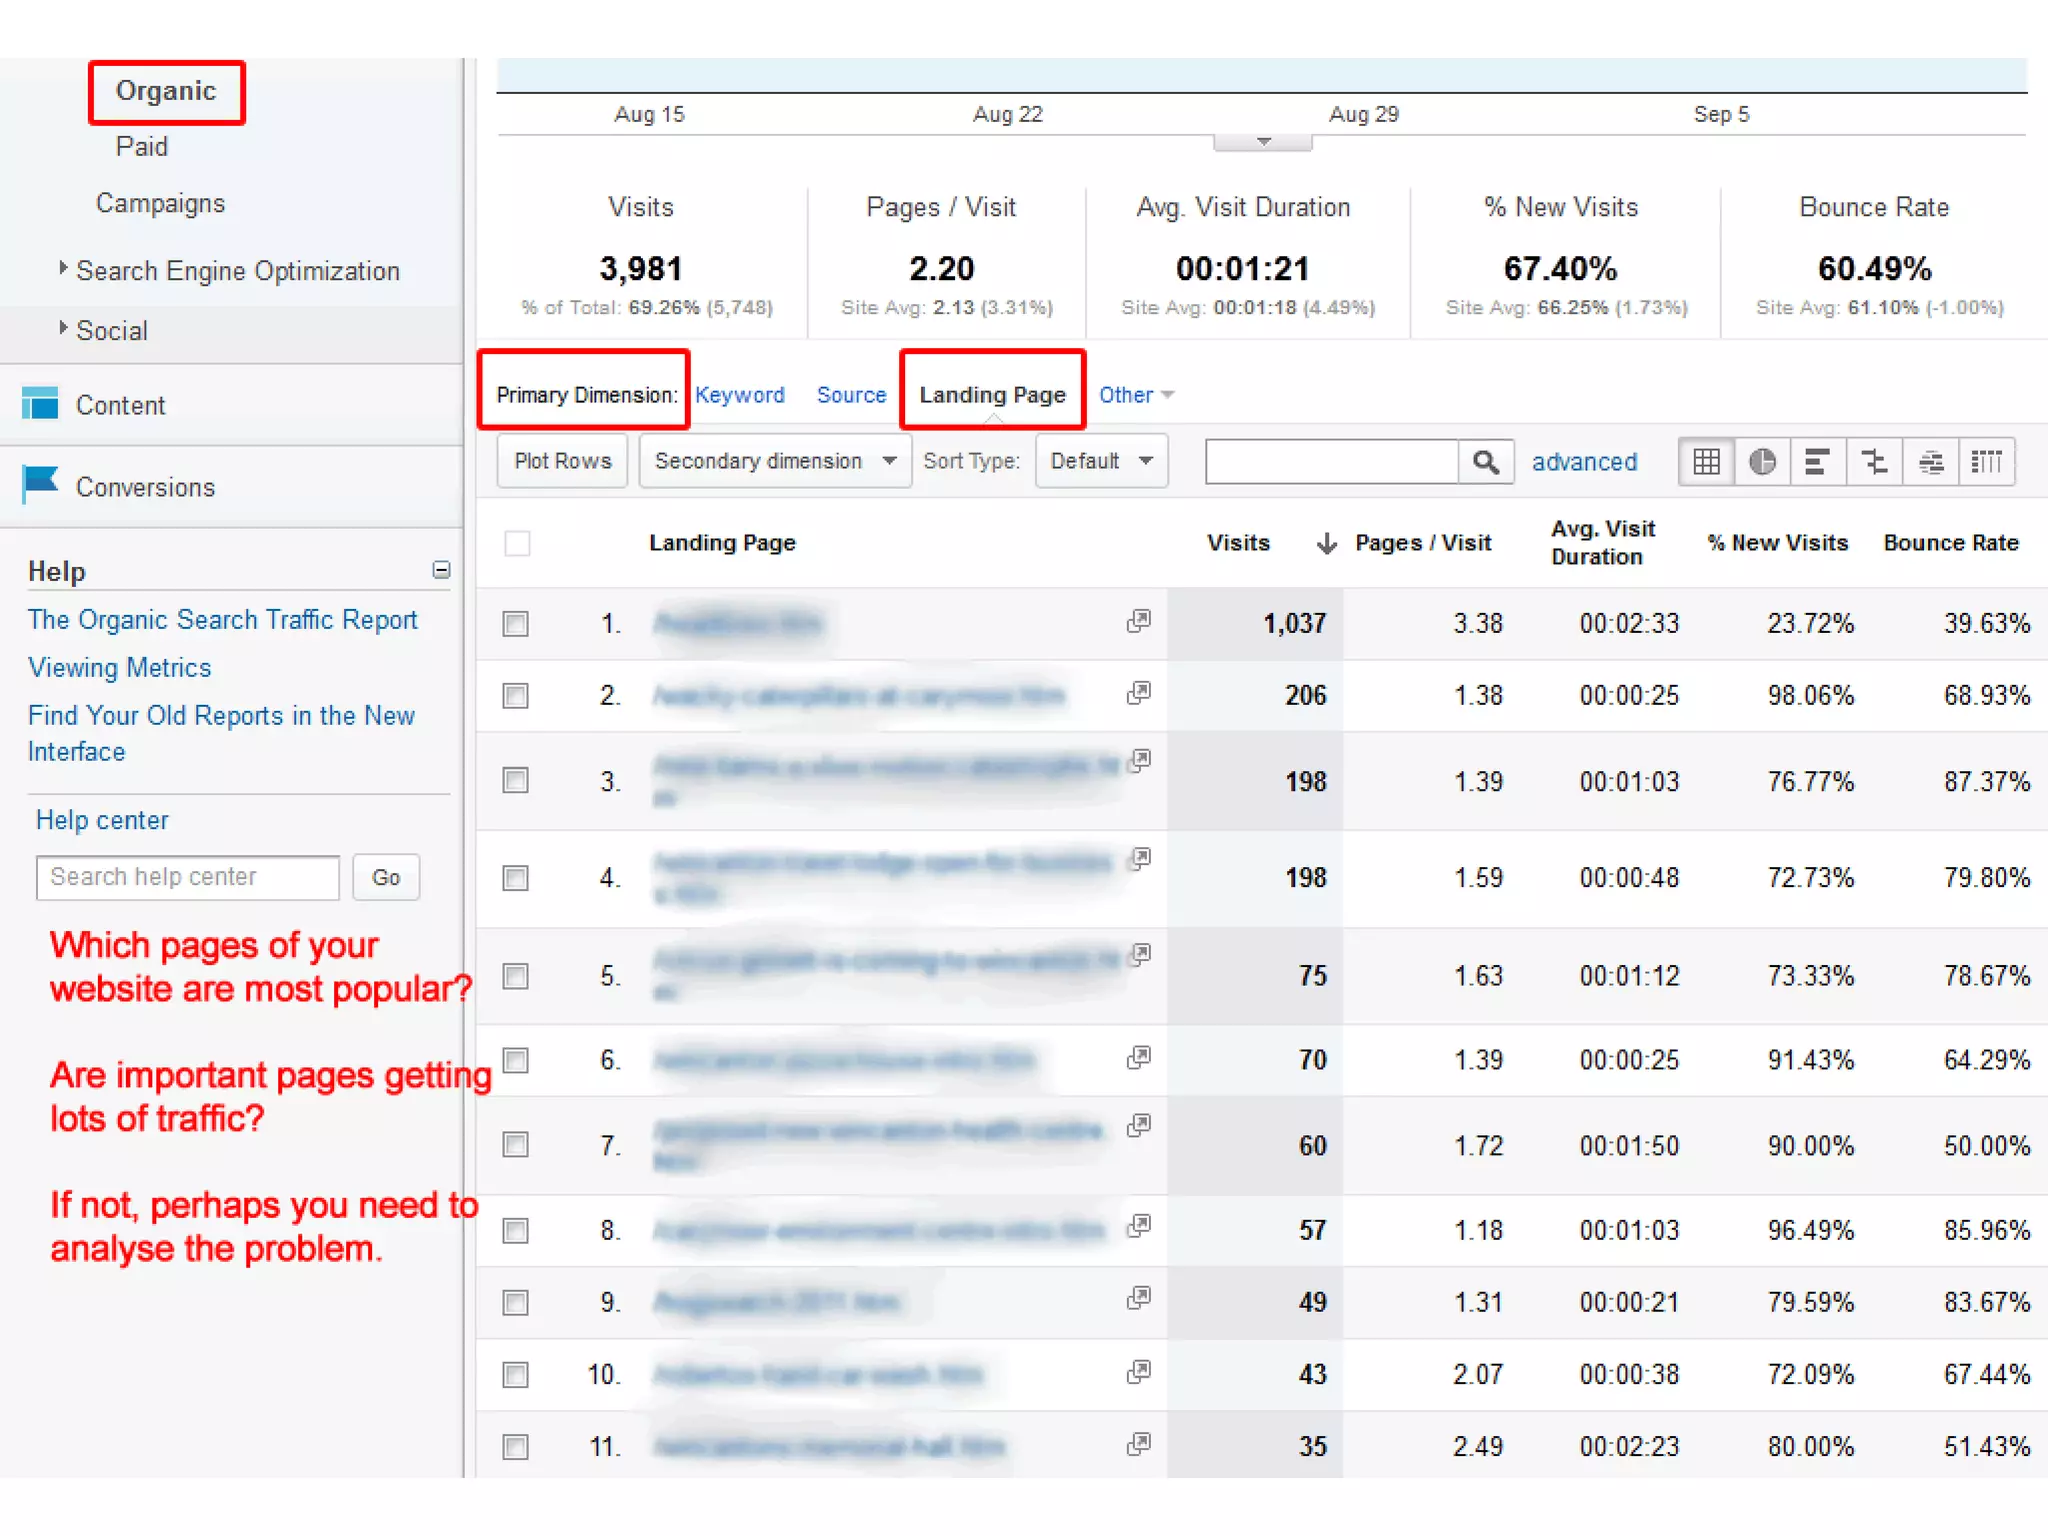The image size is (2048, 1536).
Task: Click the Search help center field
Action: (x=188, y=877)
